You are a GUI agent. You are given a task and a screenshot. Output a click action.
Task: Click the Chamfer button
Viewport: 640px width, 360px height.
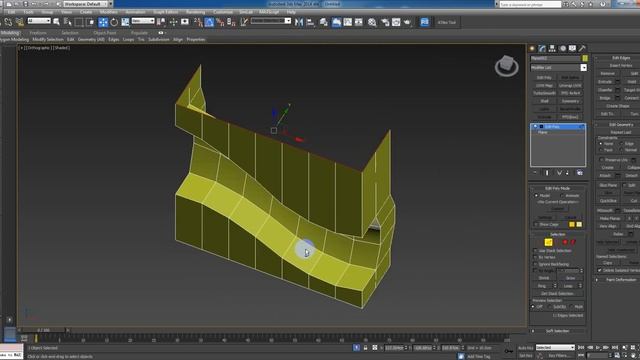click(x=605, y=90)
